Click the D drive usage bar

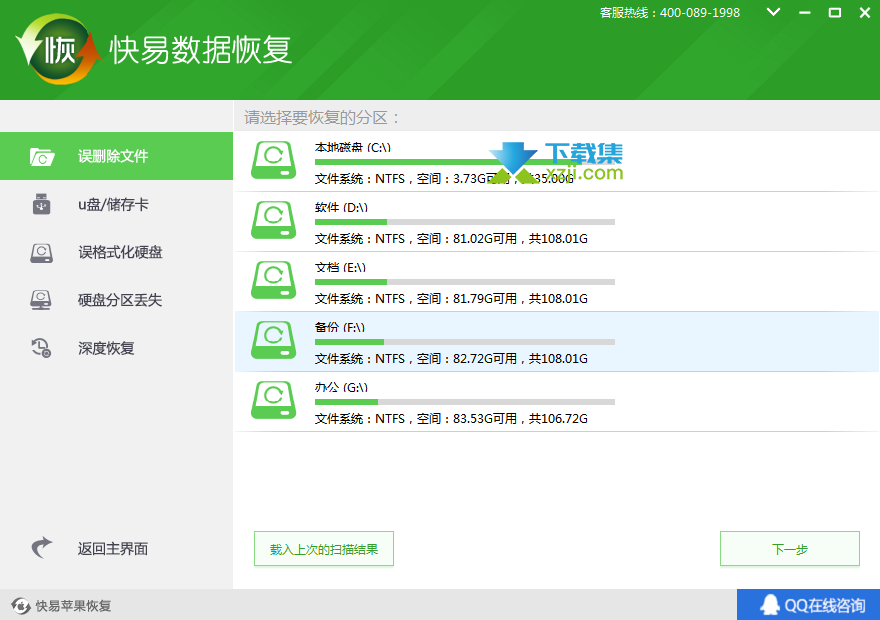[x=465, y=222]
